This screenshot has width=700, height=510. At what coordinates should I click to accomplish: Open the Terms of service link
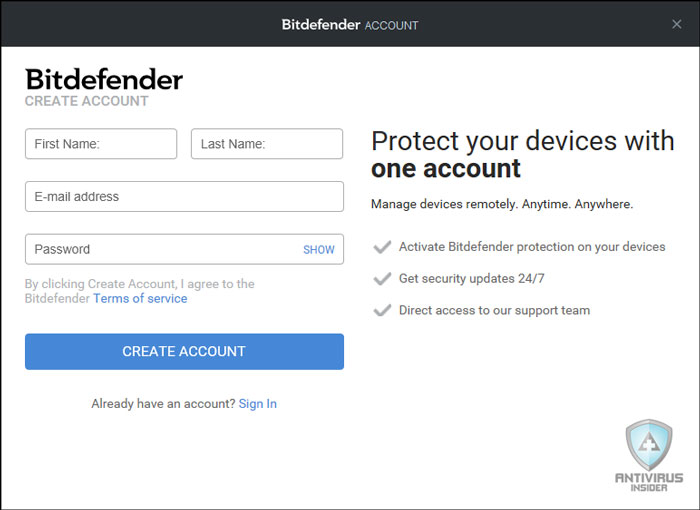(140, 298)
